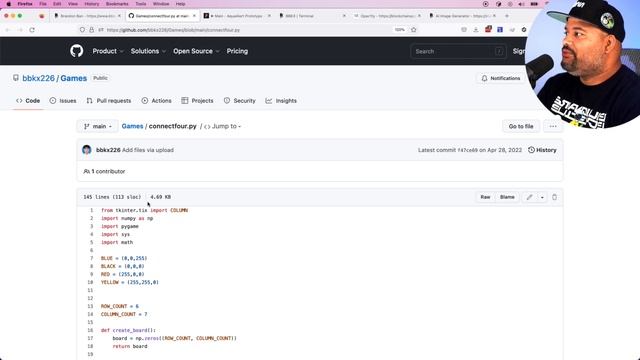Image resolution: width=640 pixels, height=360 pixels.
Task: Open the Projects tab
Action: tap(197, 100)
